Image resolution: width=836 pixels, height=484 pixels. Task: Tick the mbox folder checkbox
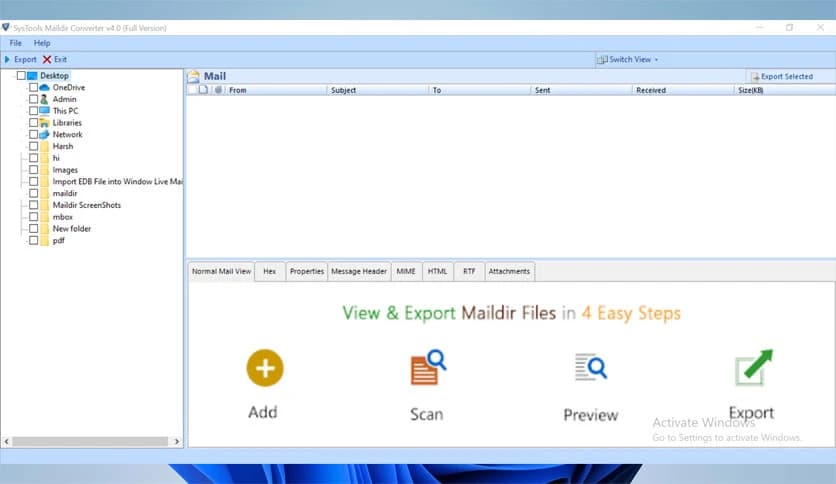[x=33, y=216]
